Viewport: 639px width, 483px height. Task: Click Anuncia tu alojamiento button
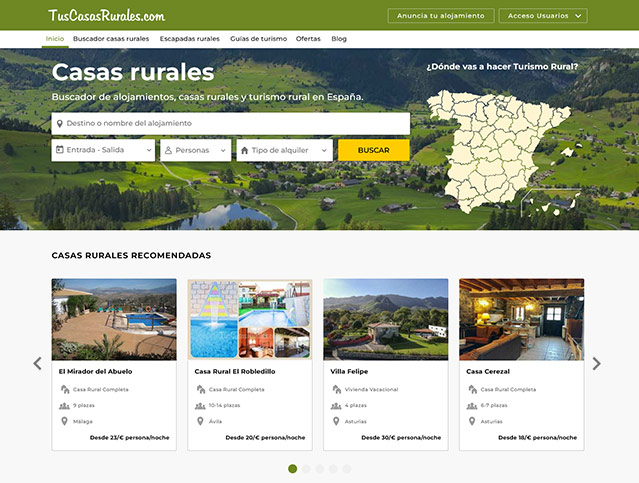click(x=440, y=16)
